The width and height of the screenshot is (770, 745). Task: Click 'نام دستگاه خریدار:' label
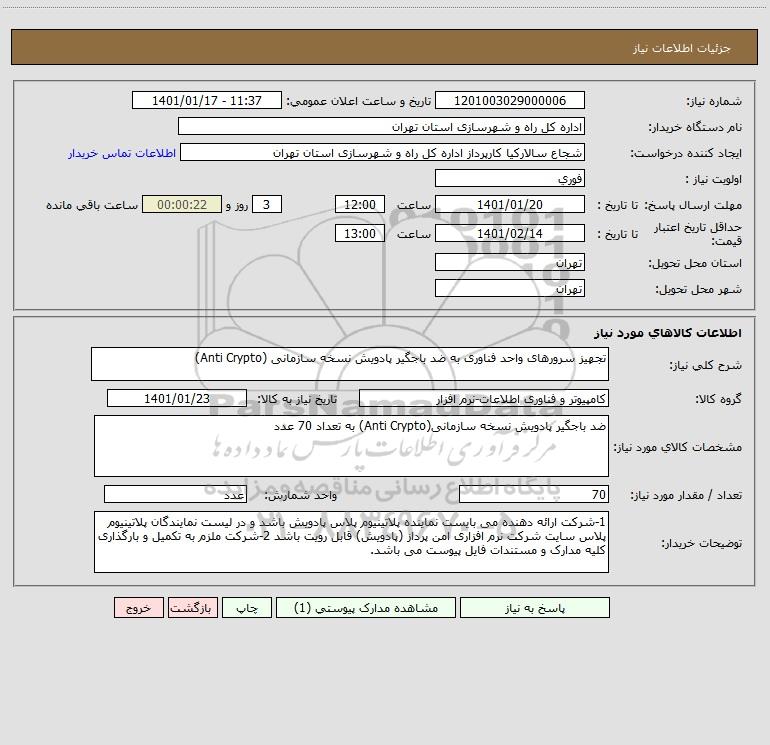click(695, 127)
